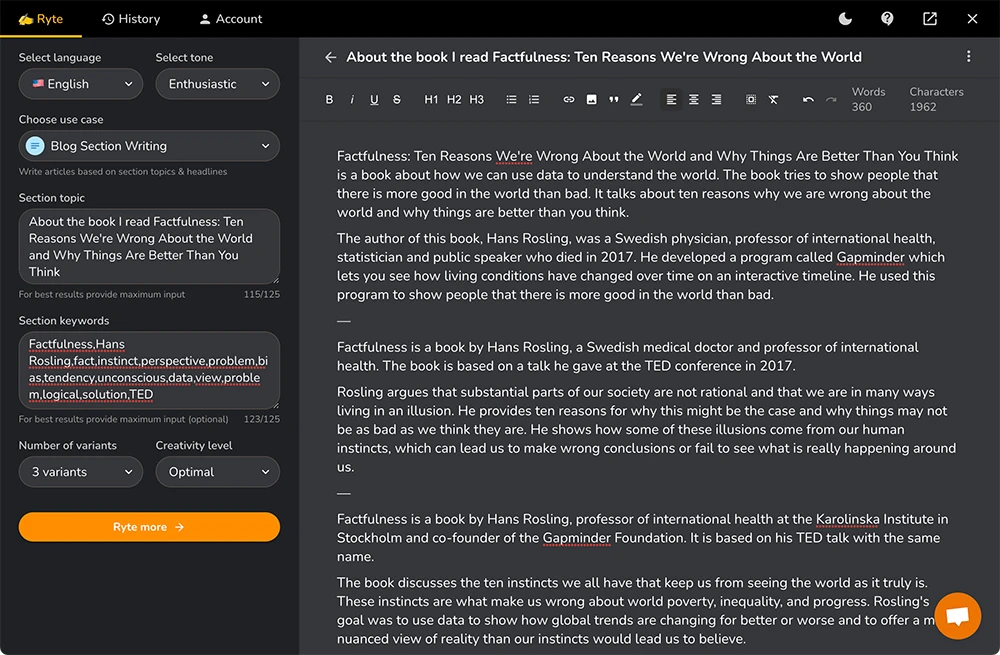Open help via question mark icon
This screenshot has height=655, width=1000.
(x=887, y=19)
